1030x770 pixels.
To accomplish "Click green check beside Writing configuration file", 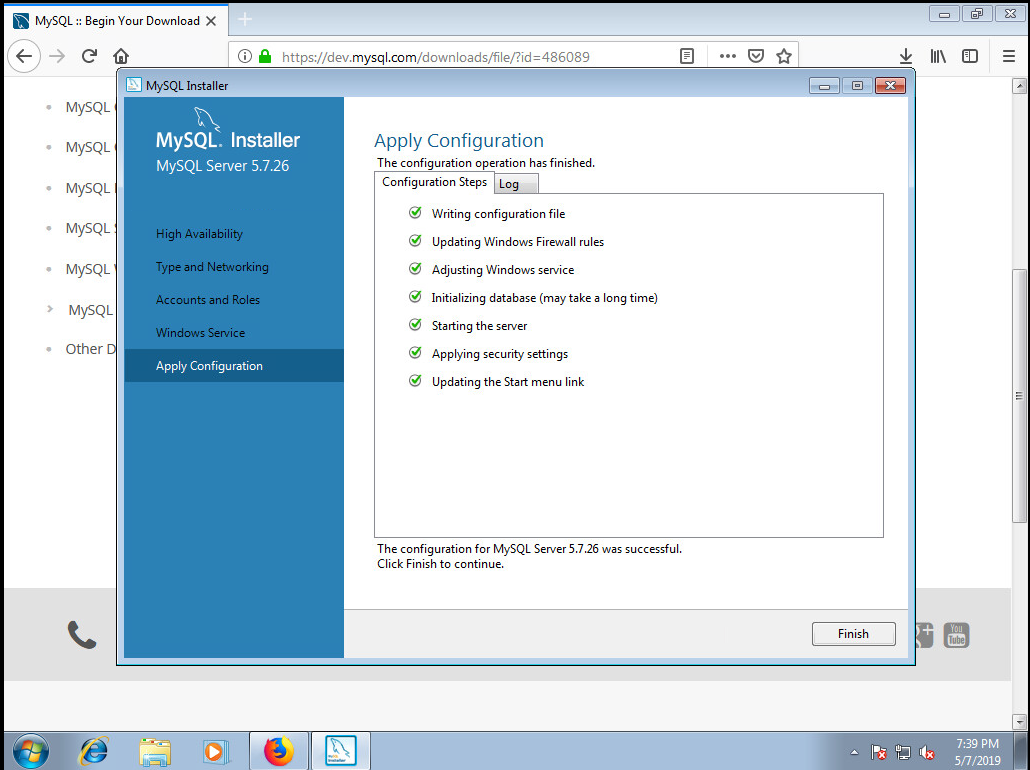I will click(415, 212).
